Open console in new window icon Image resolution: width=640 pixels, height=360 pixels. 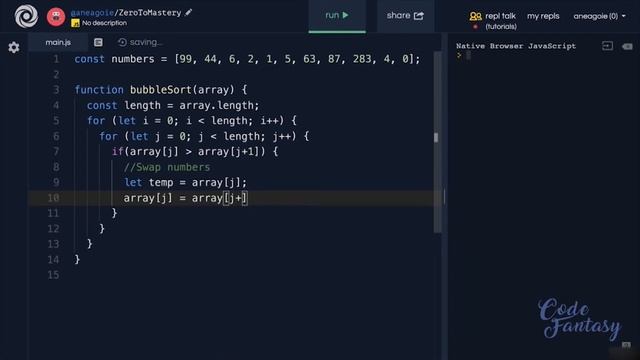pyautogui.click(x=607, y=46)
